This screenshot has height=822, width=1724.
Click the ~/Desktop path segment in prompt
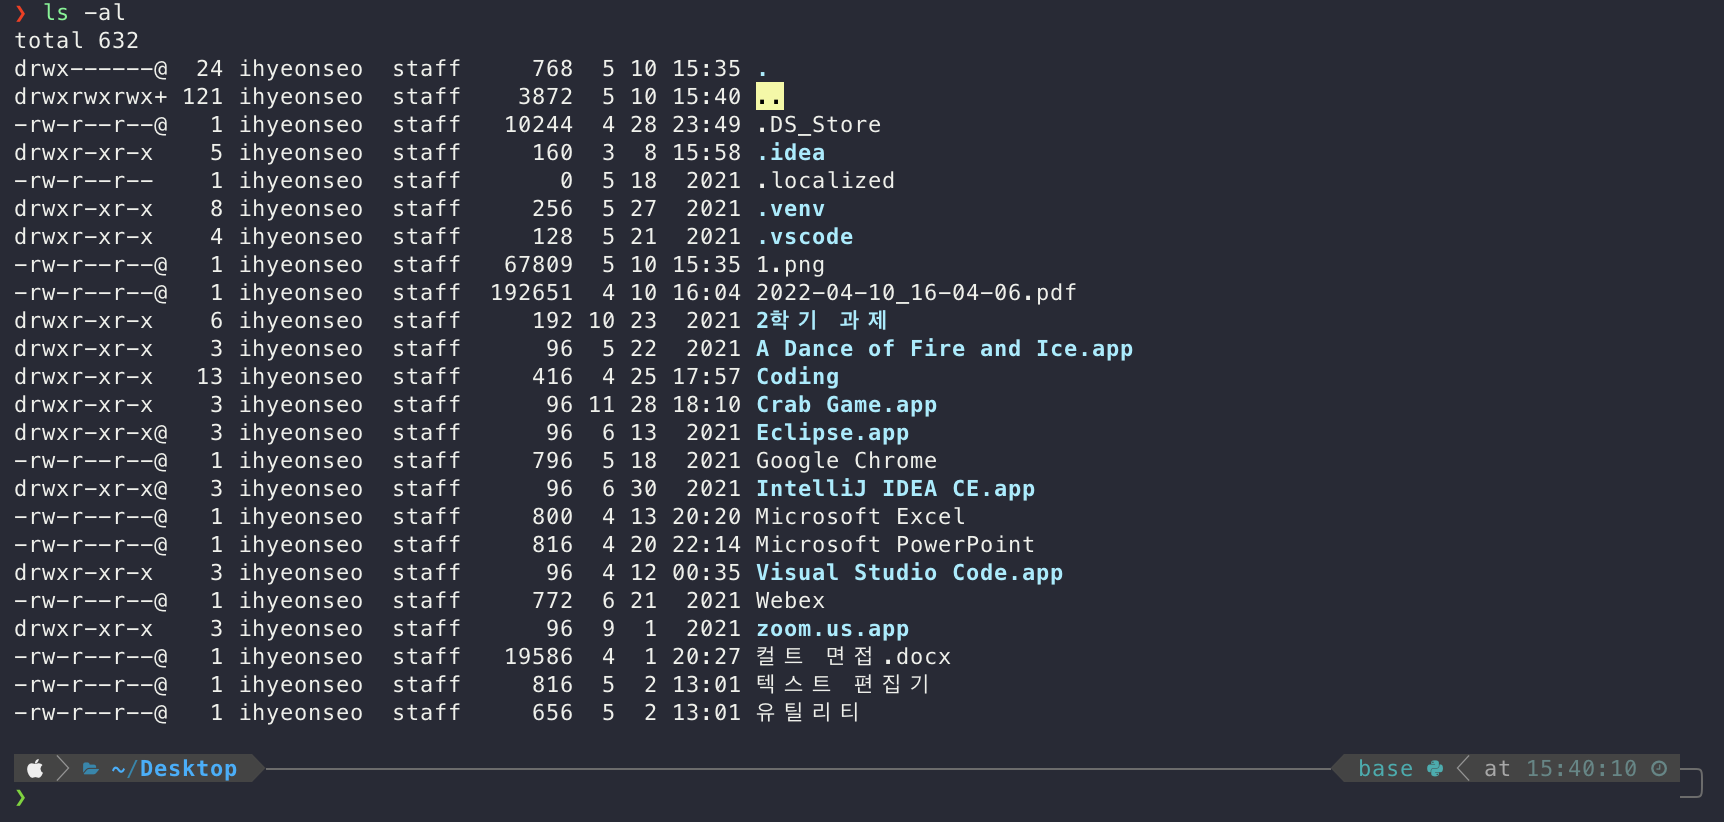click(x=174, y=768)
